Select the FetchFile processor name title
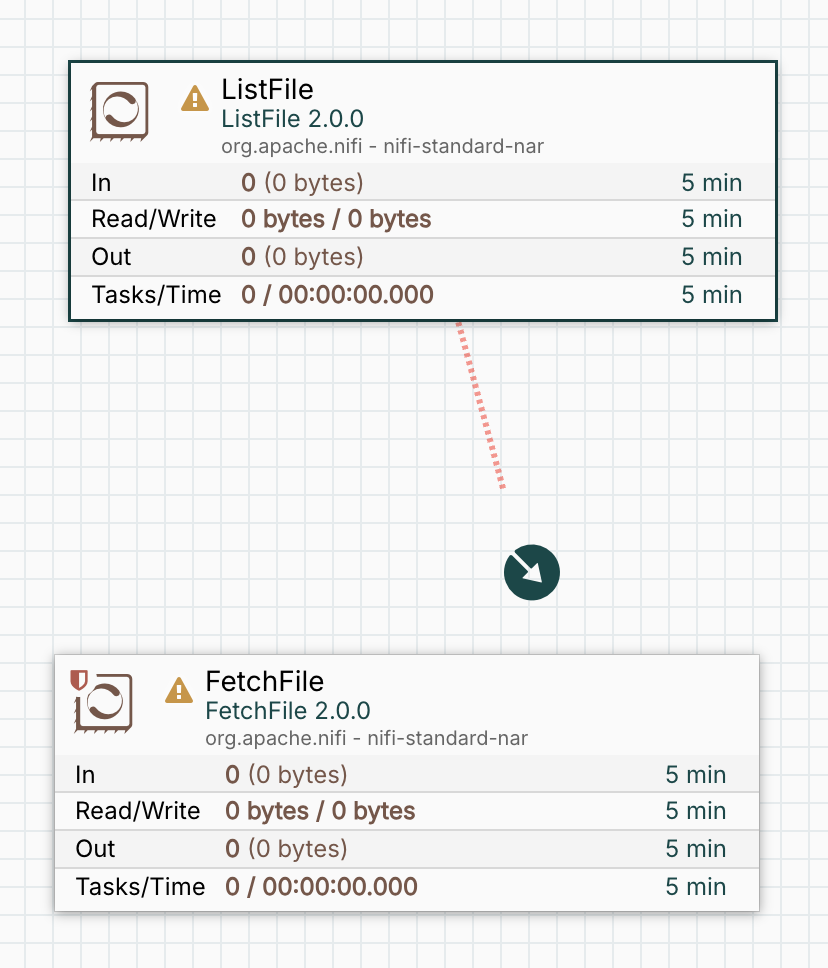 [x=264, y=682]
